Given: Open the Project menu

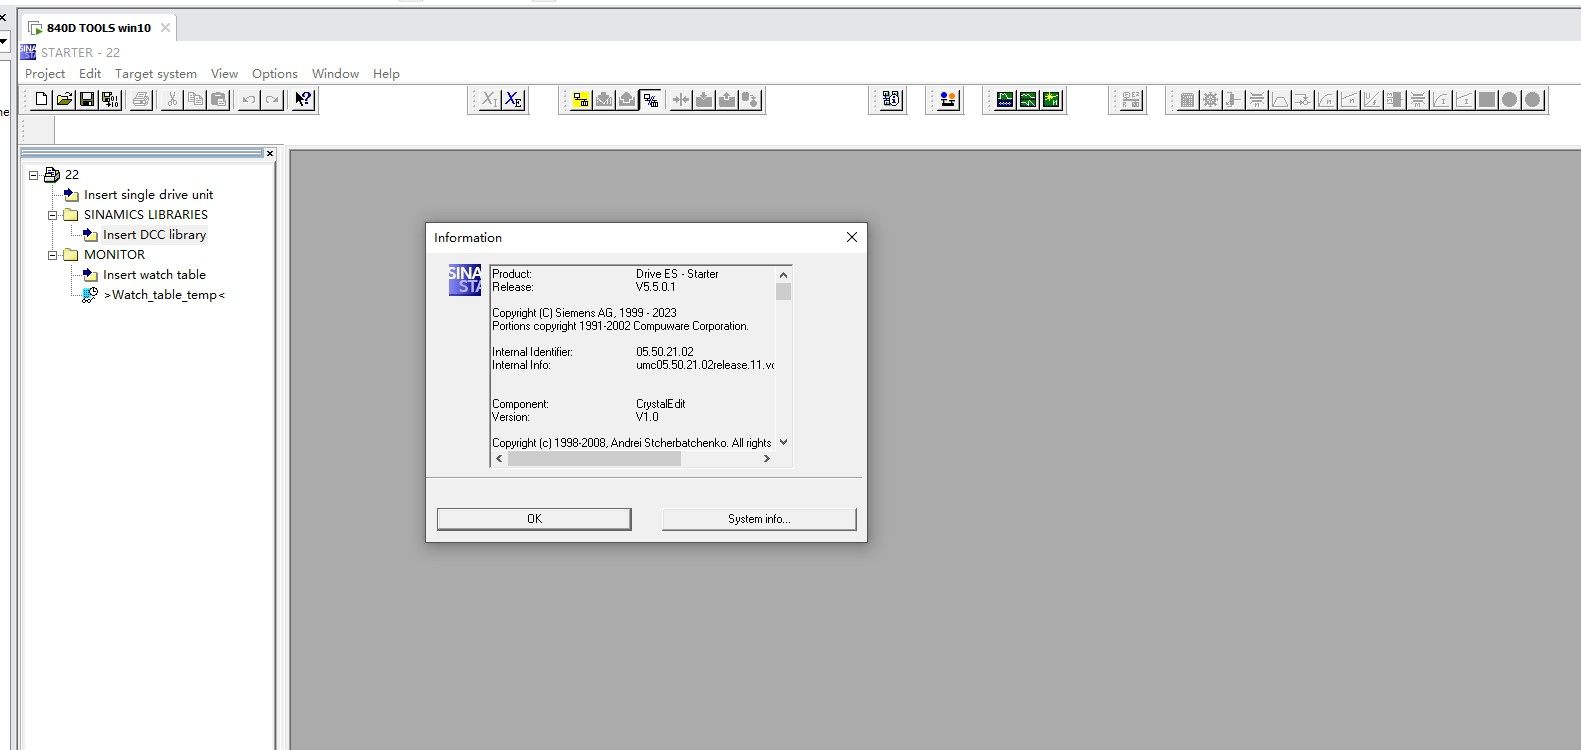Looking at the screenshot, I should 45,73.
